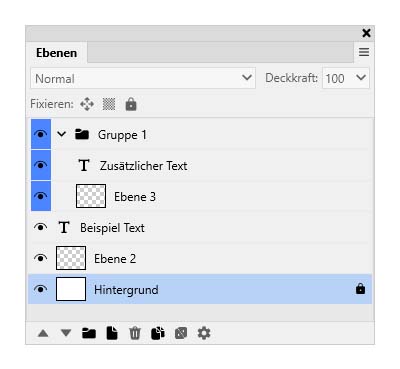Open layer settings with gear icon

pyautogui.click(x=204, y=333)
